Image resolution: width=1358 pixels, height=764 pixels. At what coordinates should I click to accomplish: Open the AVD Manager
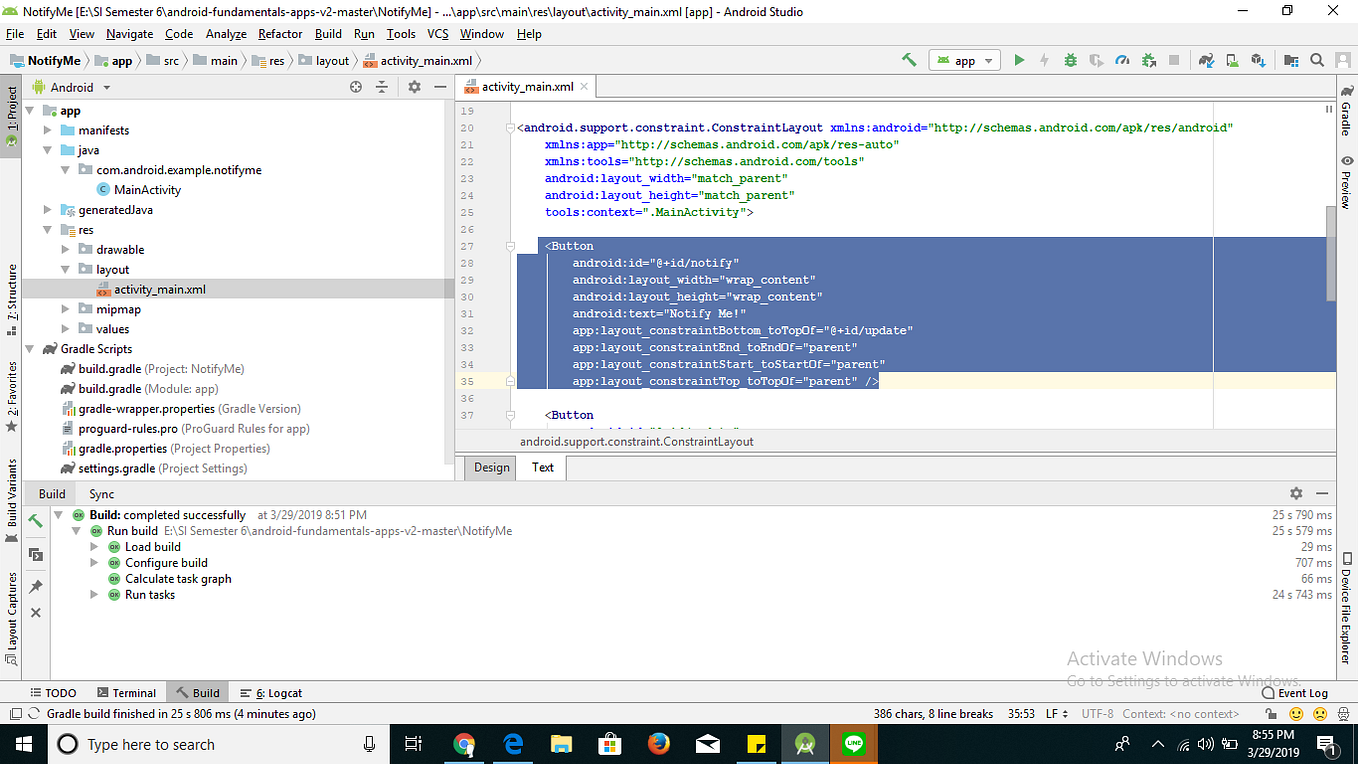click(1231, 60)
